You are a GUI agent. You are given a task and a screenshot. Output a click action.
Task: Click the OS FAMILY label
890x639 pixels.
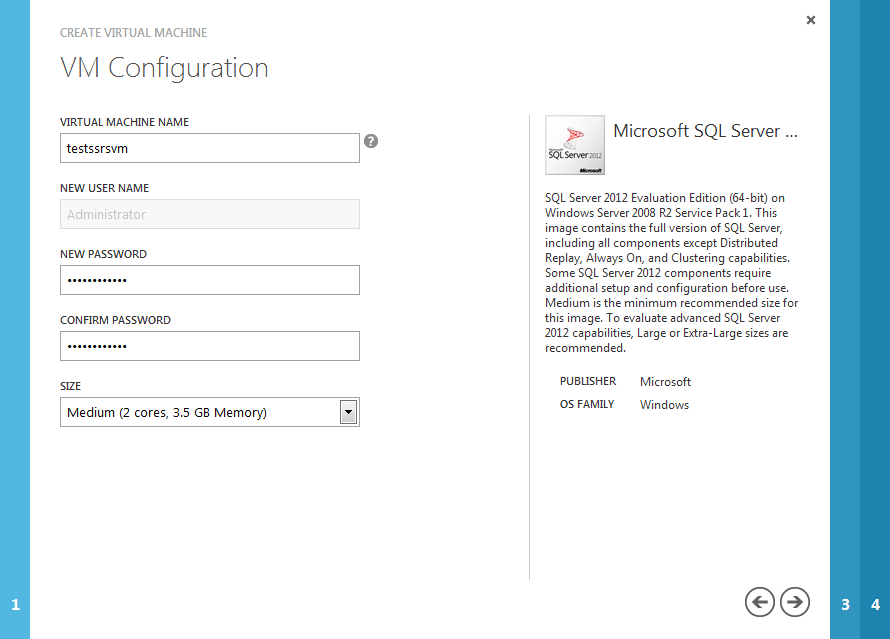(x=587, y=404)
